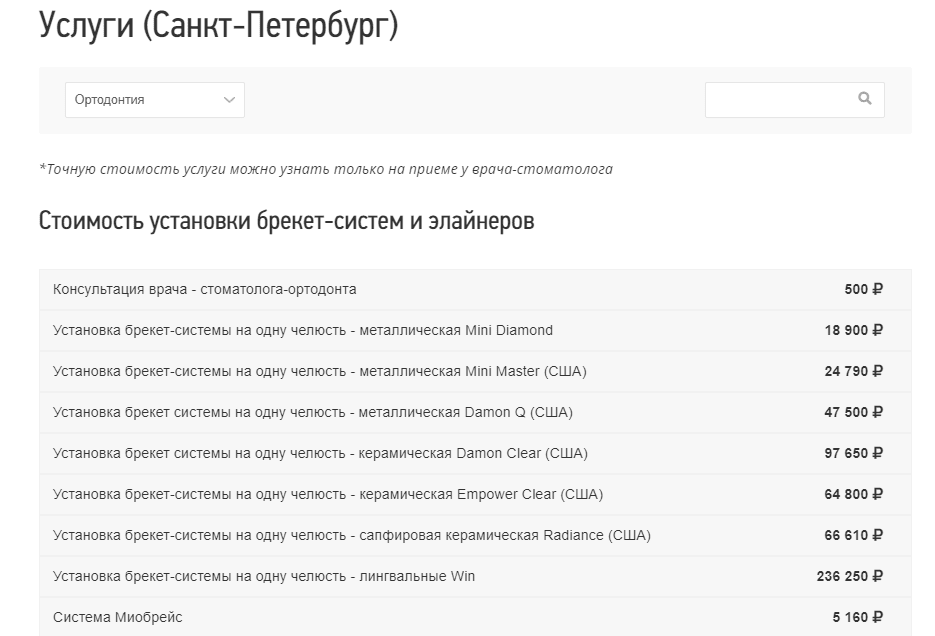The height and width of the screenshot is (636, 935).
Task: Click the Стоимость установки брекет-систем и элайнеров heading
Action: 287,221
